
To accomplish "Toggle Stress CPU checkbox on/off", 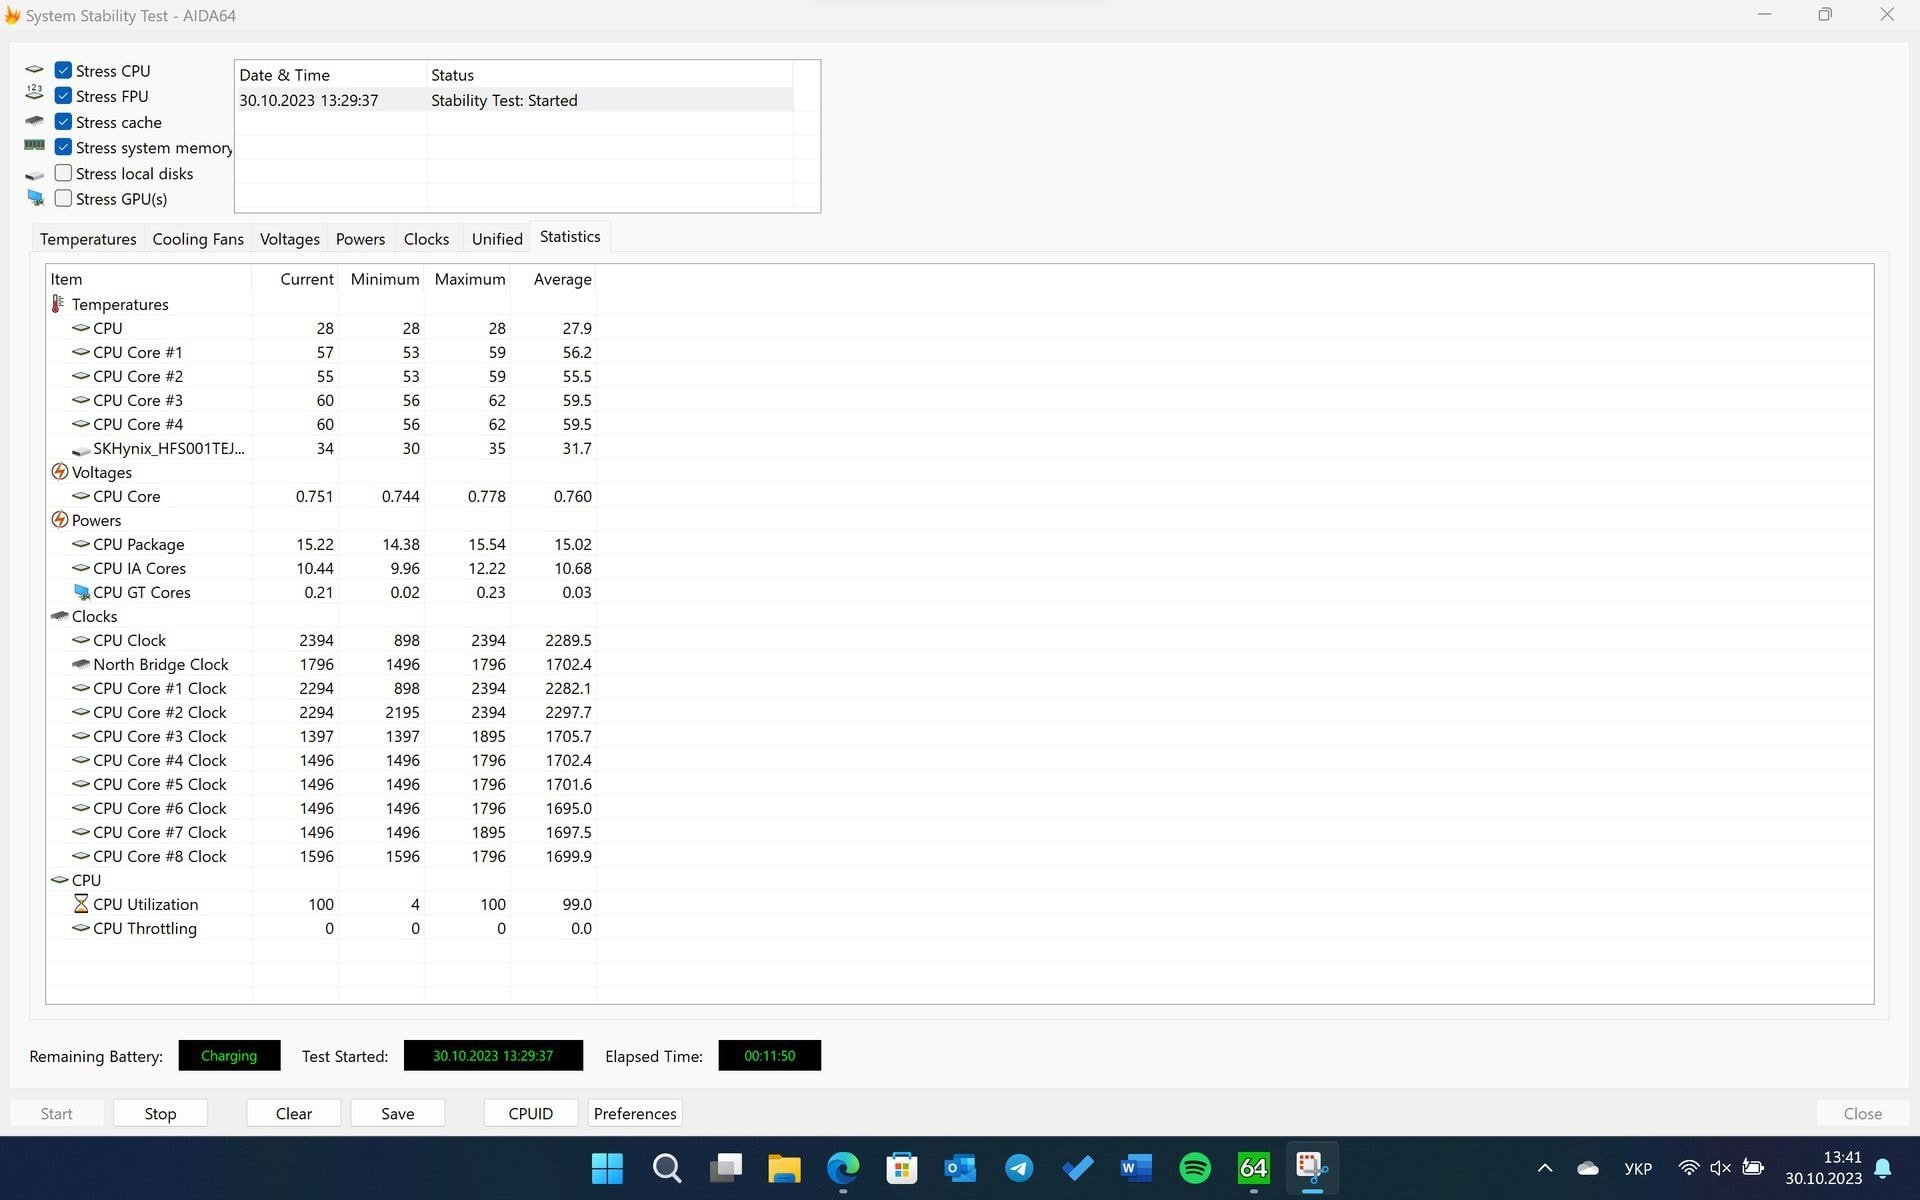I will tap(65, 69).
